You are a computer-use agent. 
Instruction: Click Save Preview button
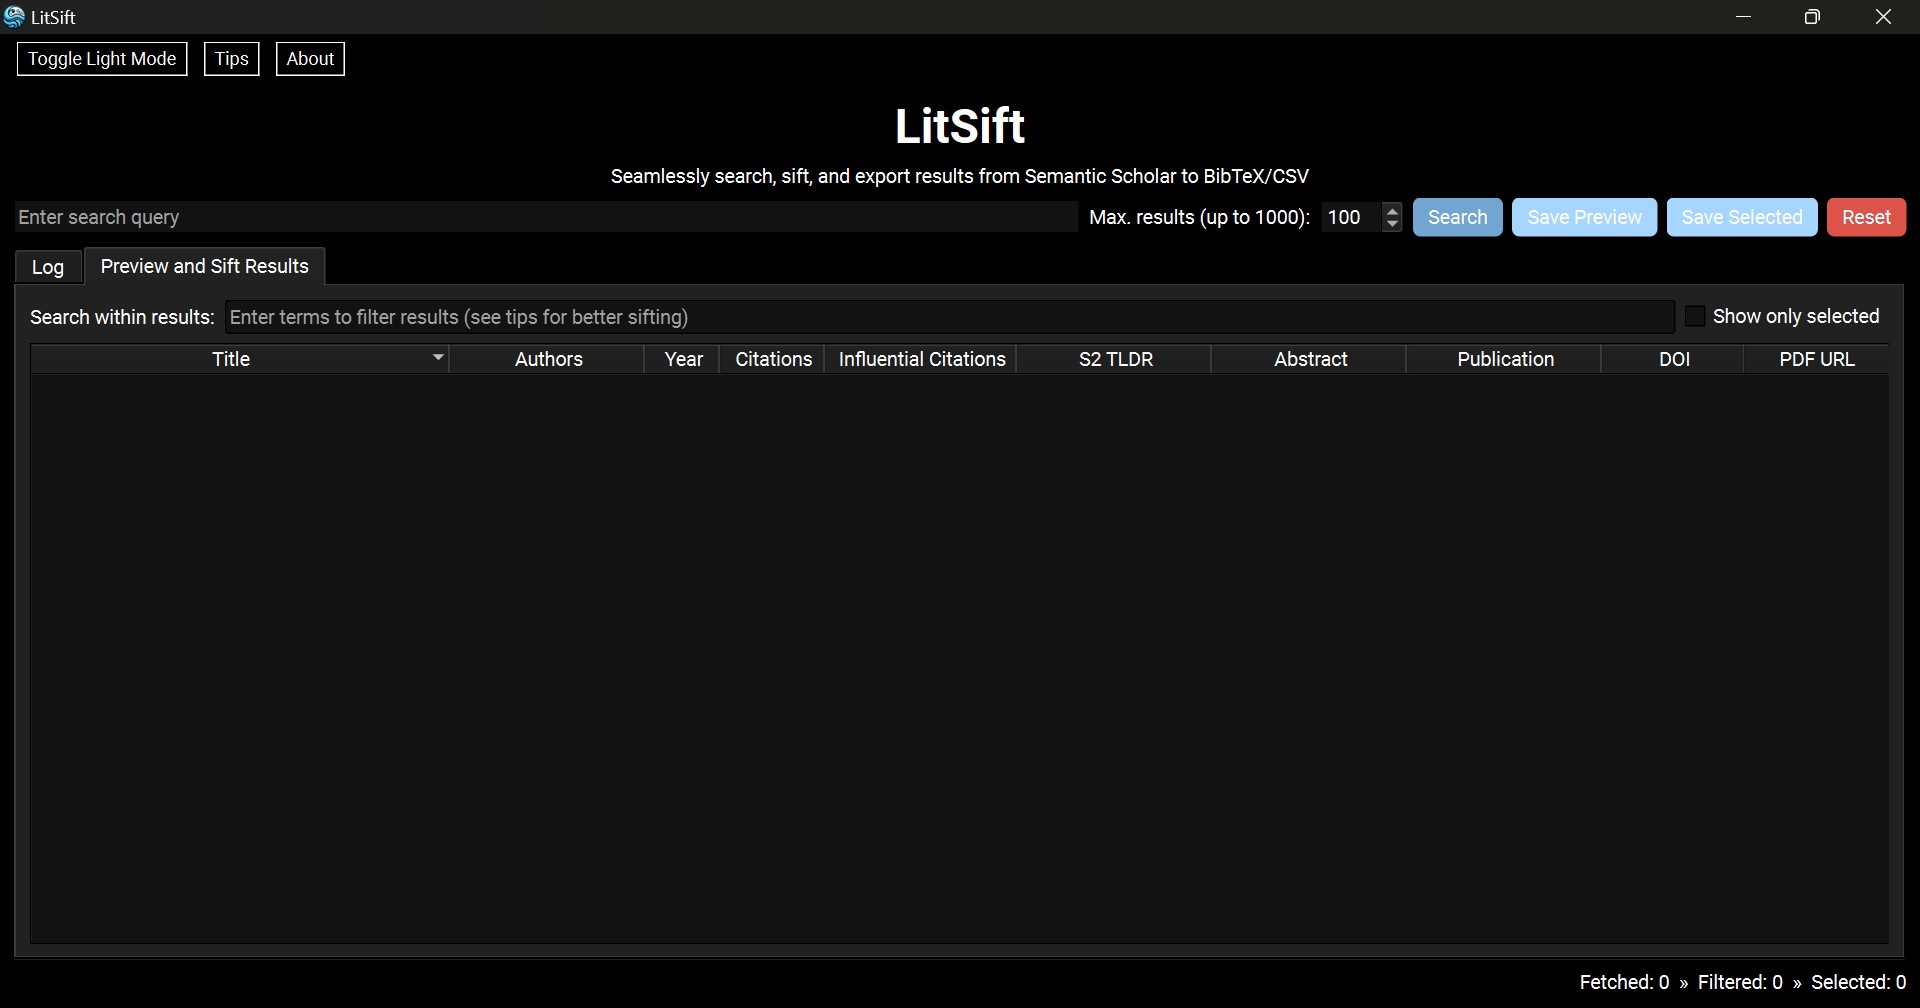(1584, 217)
